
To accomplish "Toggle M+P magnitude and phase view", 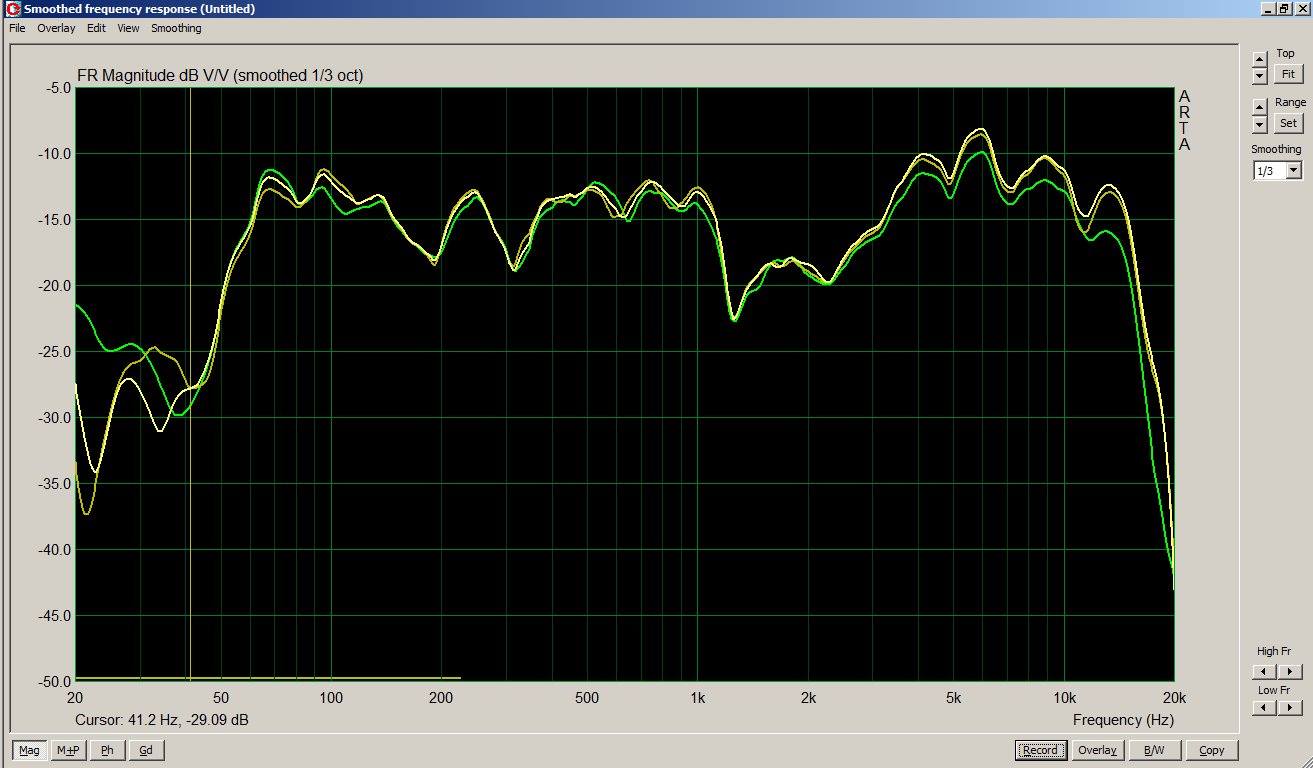I will click(x=68, y=750).
